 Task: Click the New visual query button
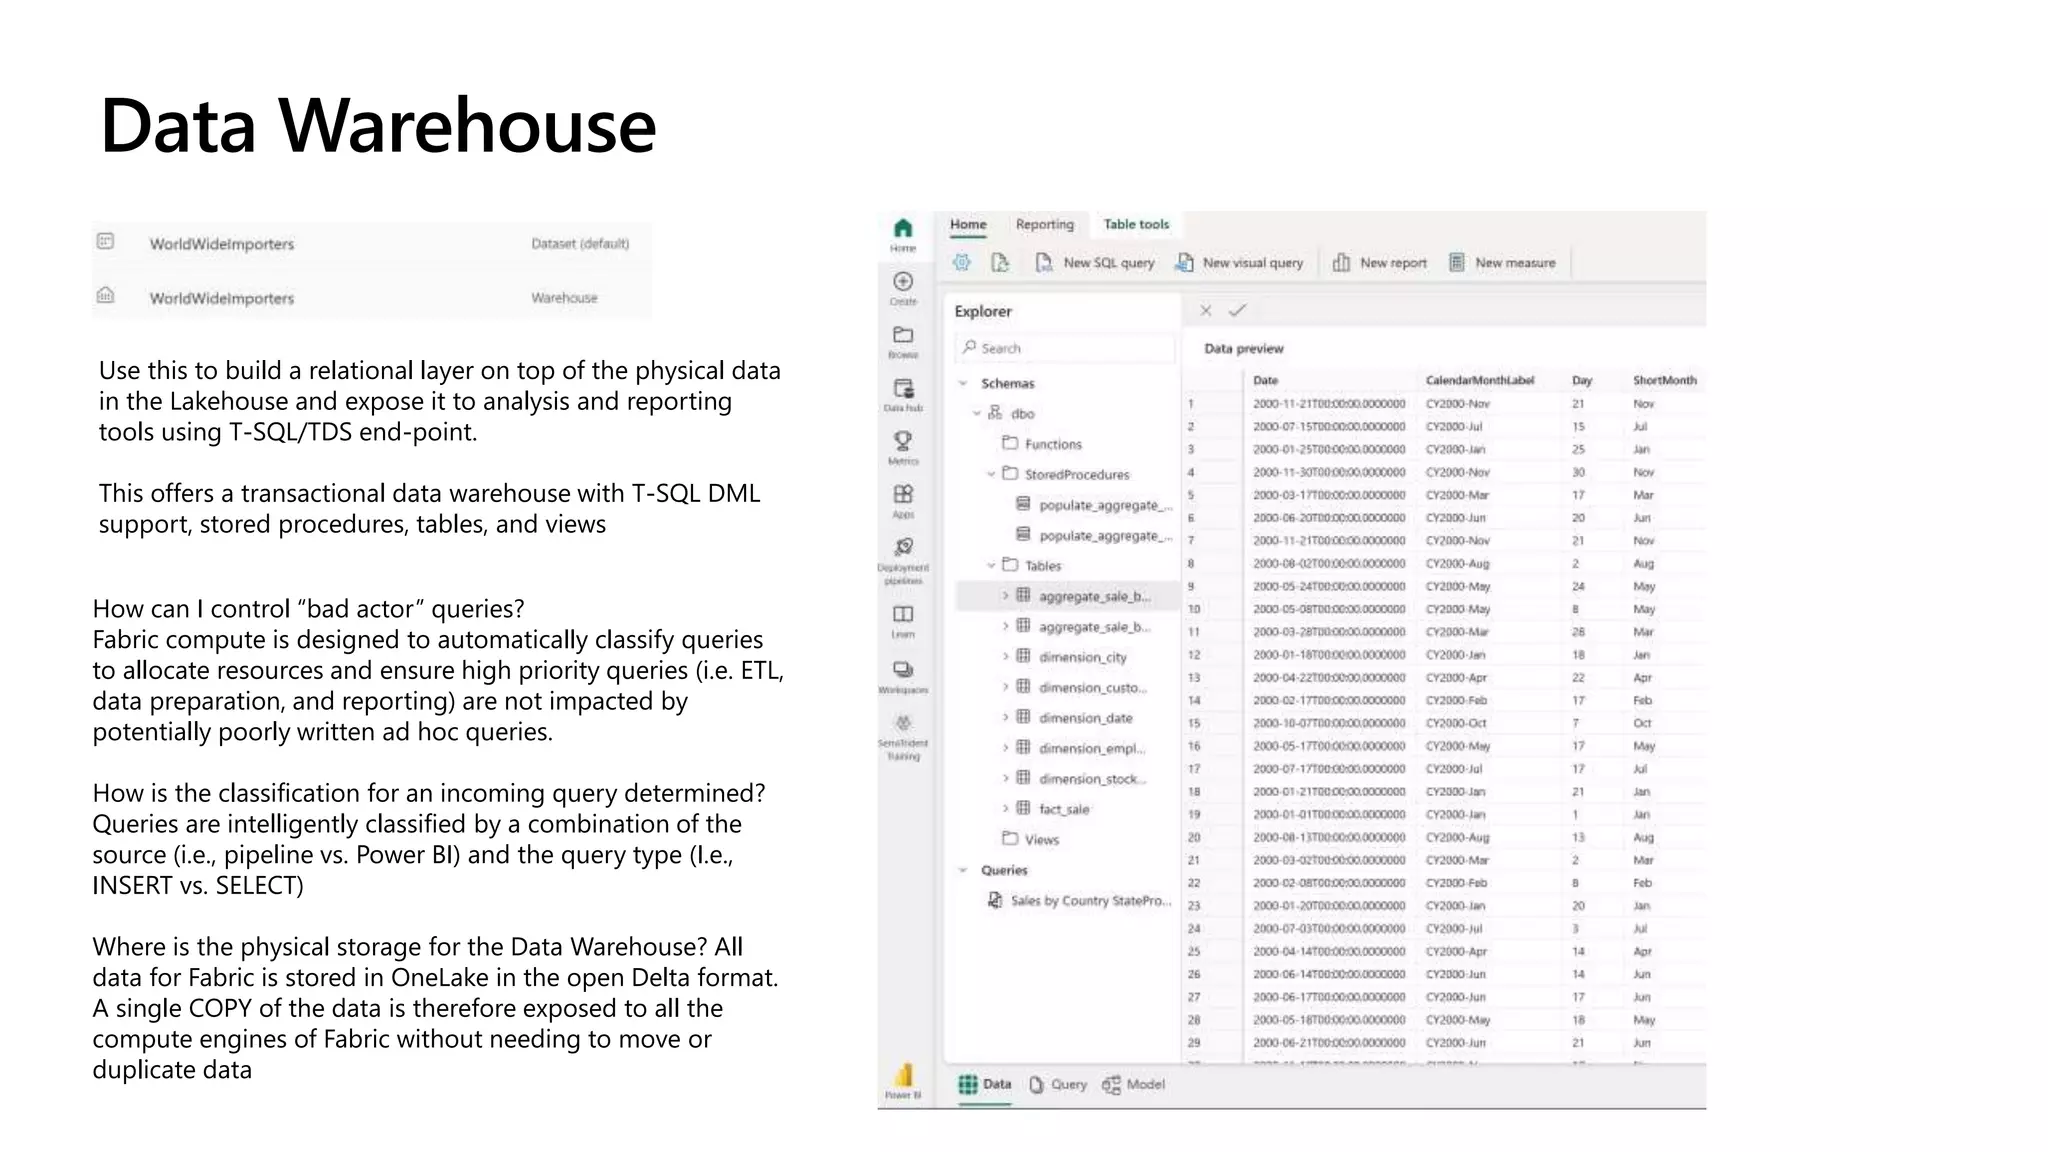tap(1240, 262)
